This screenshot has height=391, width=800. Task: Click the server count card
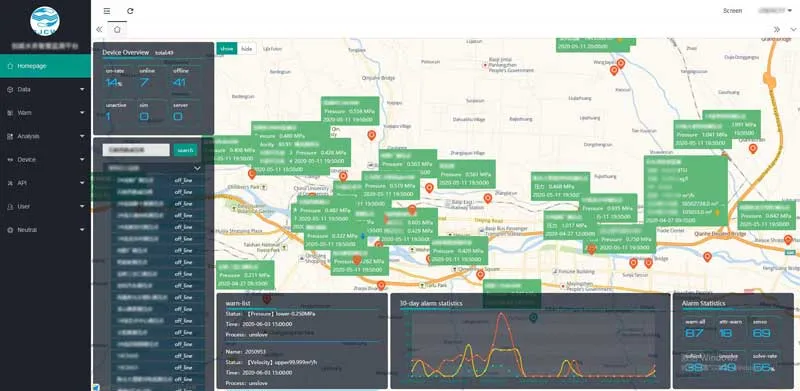185,113
